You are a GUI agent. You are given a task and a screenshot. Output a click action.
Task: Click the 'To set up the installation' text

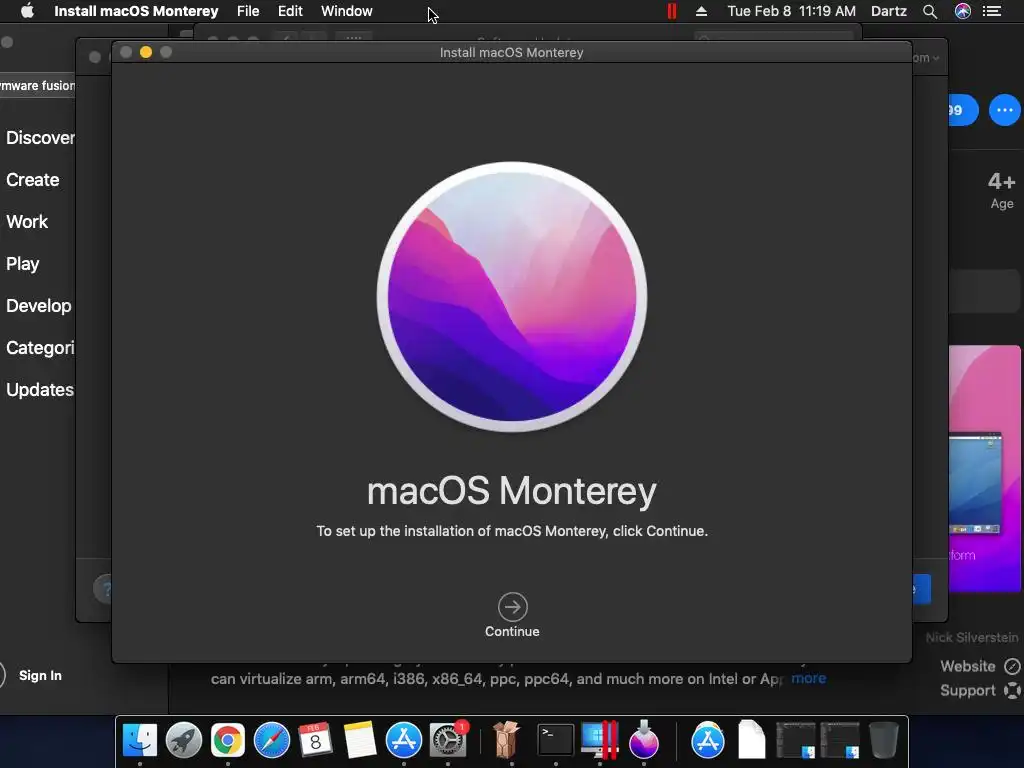coord(512,531)
